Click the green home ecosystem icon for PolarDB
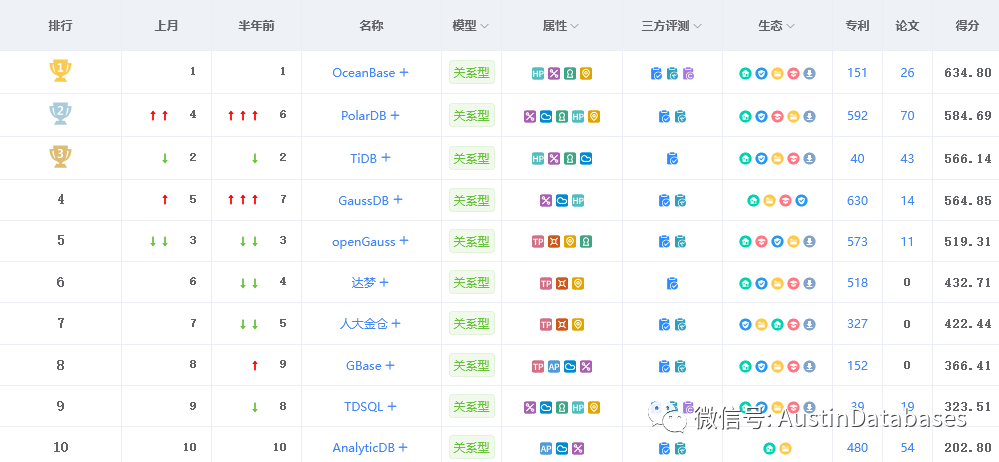Image resolution: width=999 pixels, height=462 pixels. 745,116
